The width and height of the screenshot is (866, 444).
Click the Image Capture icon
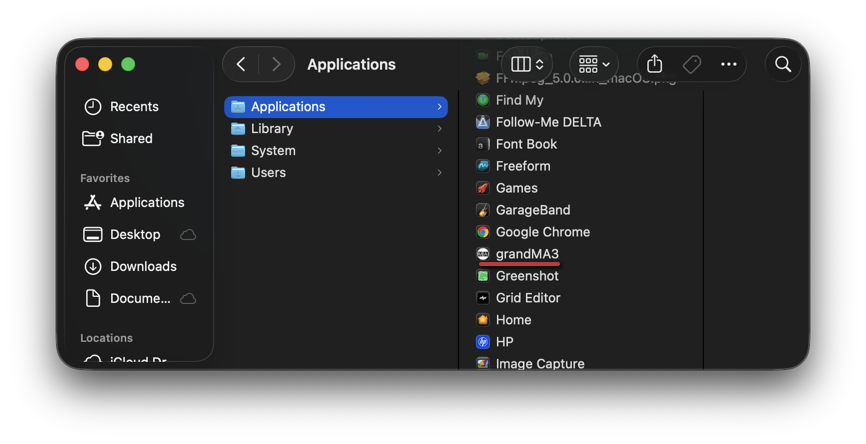tap(483, 364)
